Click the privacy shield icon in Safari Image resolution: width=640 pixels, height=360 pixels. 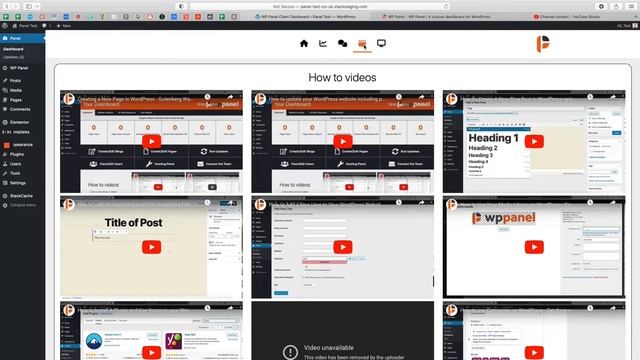[181, 7]
